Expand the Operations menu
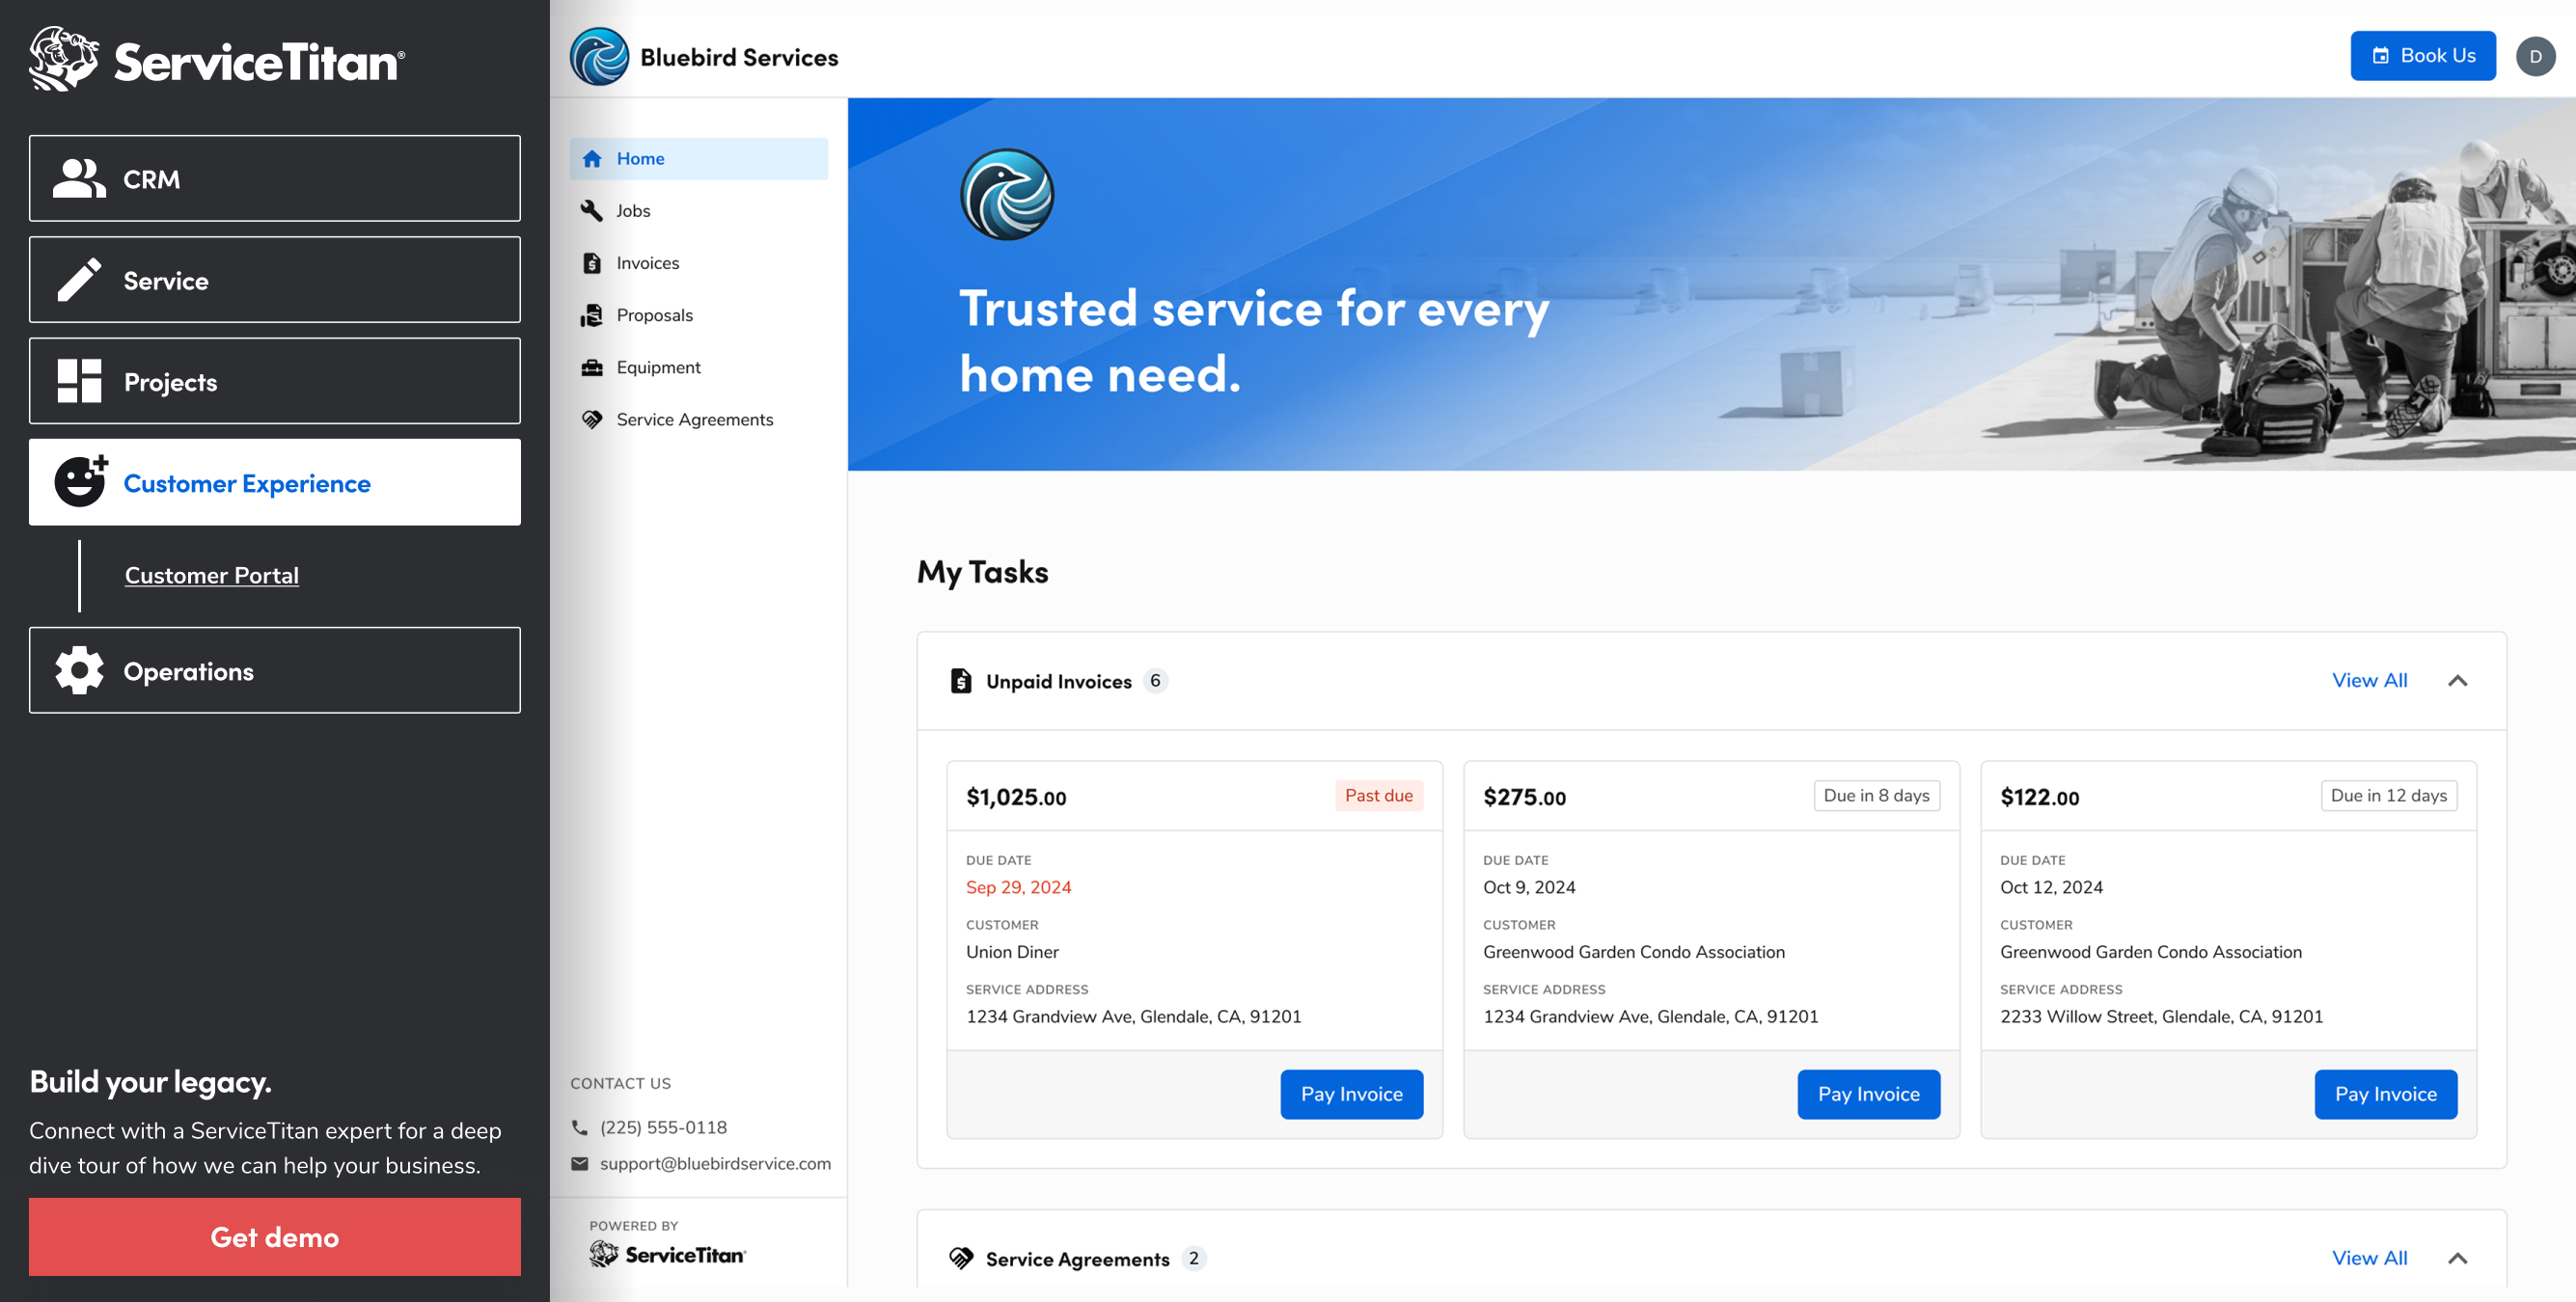 [275, 671]
